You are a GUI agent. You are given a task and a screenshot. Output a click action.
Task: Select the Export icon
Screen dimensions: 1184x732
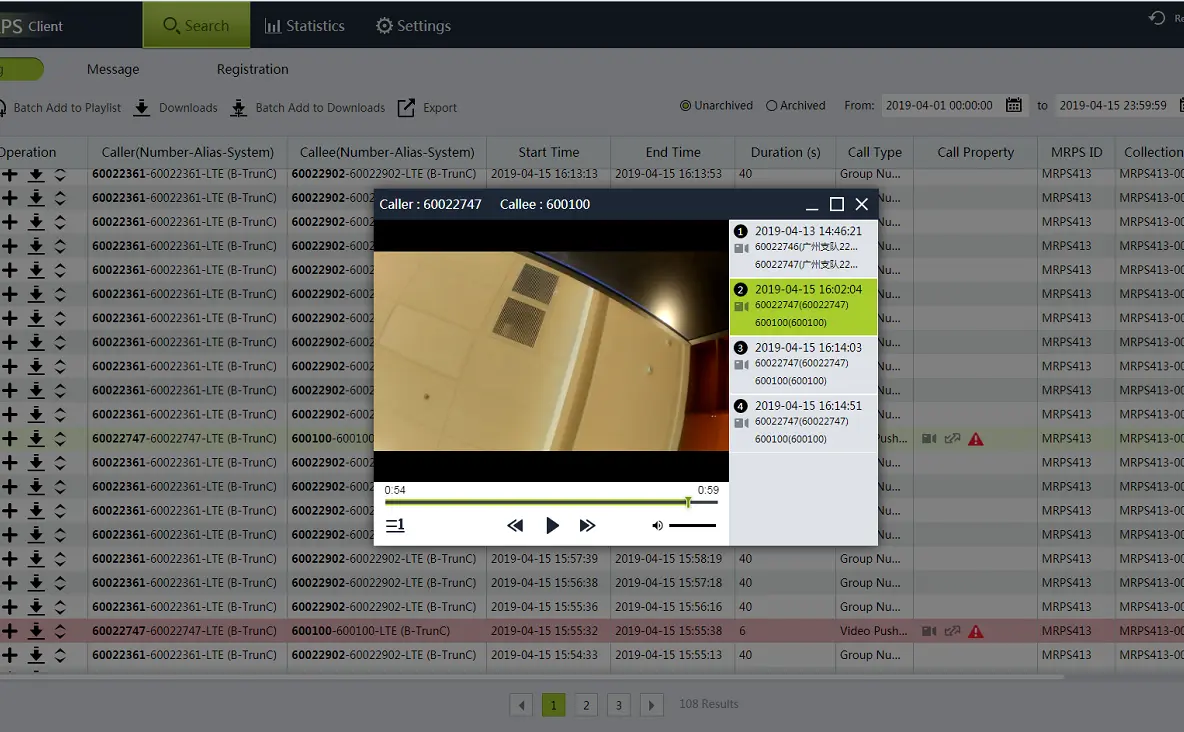(x=404, y=108)
